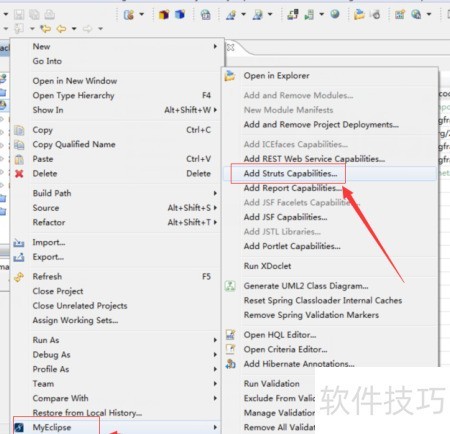450x434 pixels.
Task: Choose Add JSF Capabilities option
Action: coord(285,217)
